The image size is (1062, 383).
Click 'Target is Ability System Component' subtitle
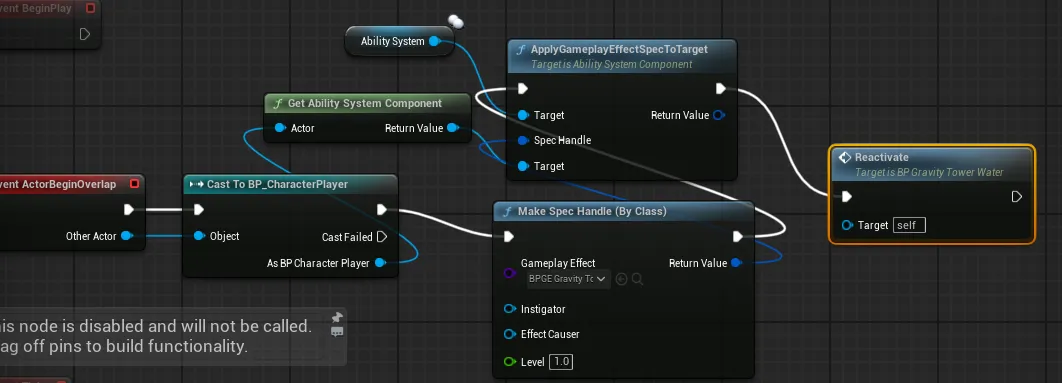tap(612, 64)
